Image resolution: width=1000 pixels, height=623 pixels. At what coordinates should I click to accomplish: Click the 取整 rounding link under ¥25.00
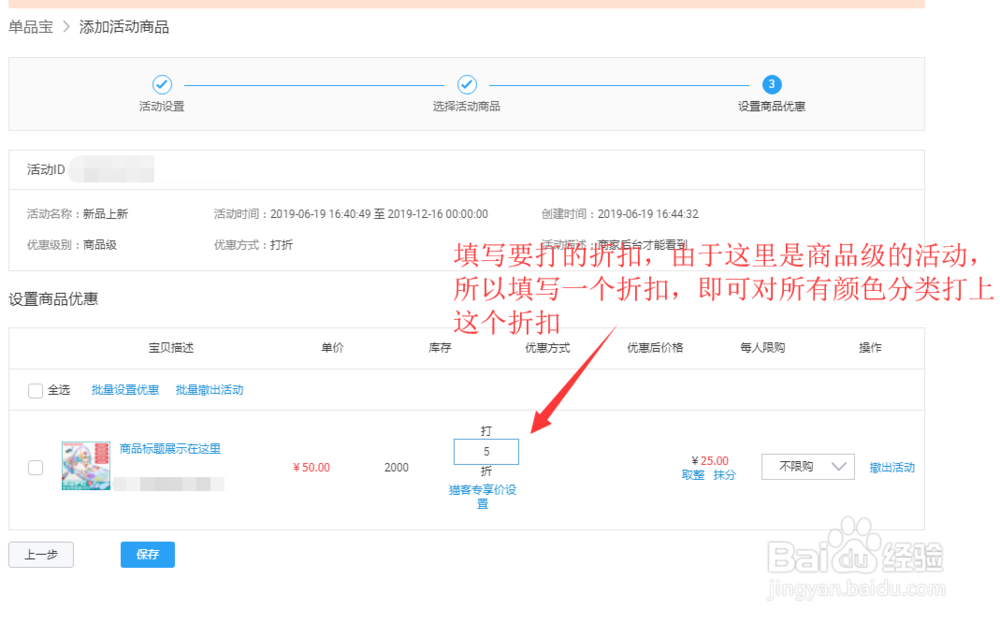pyautogui.click(x=694, y=475)
